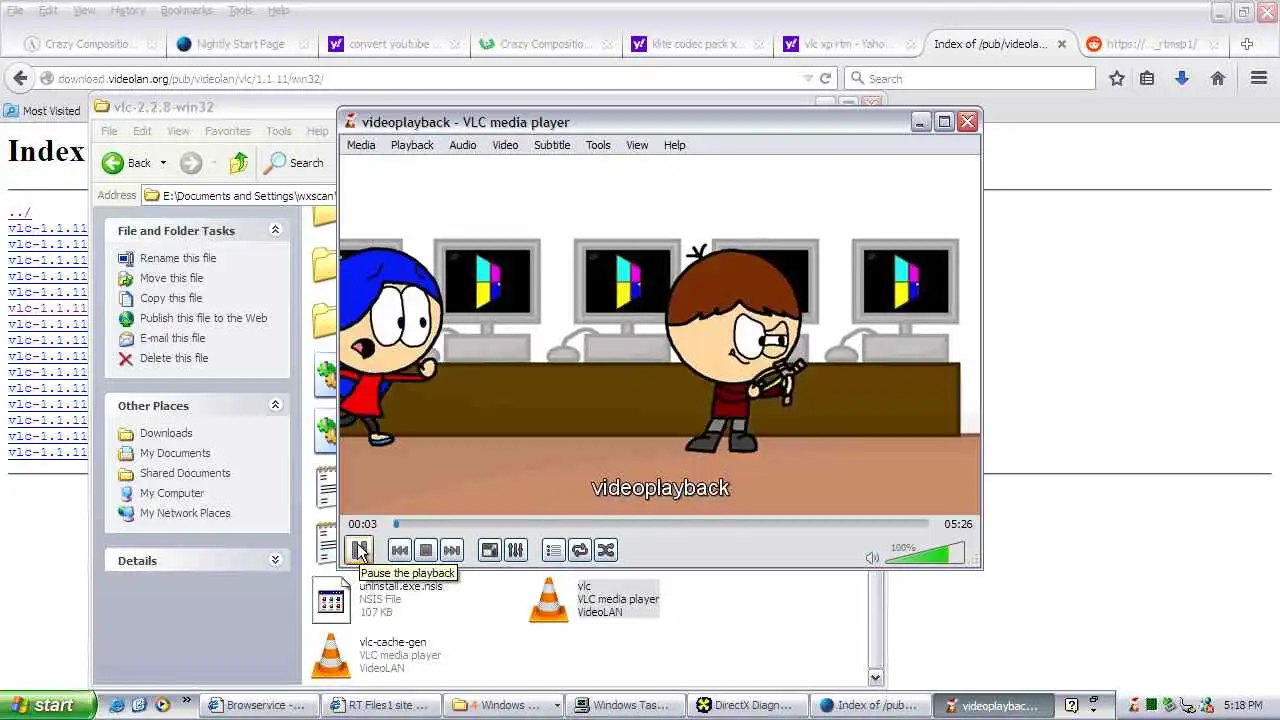Open My Documents in Other Places
1280x720 pixels.
[x=175, y=453]
